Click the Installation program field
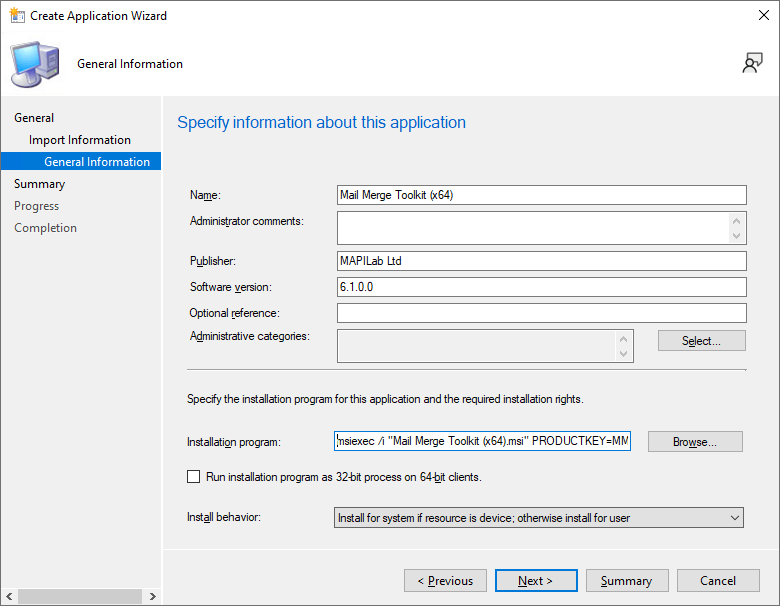Image resolution: width=780 pixels, height=606 pixels. tap(483, 441)
